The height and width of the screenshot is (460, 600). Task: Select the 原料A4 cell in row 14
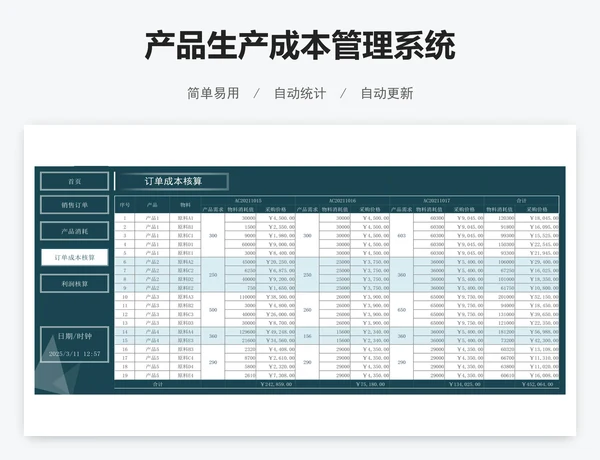click(x=185, y=331)
